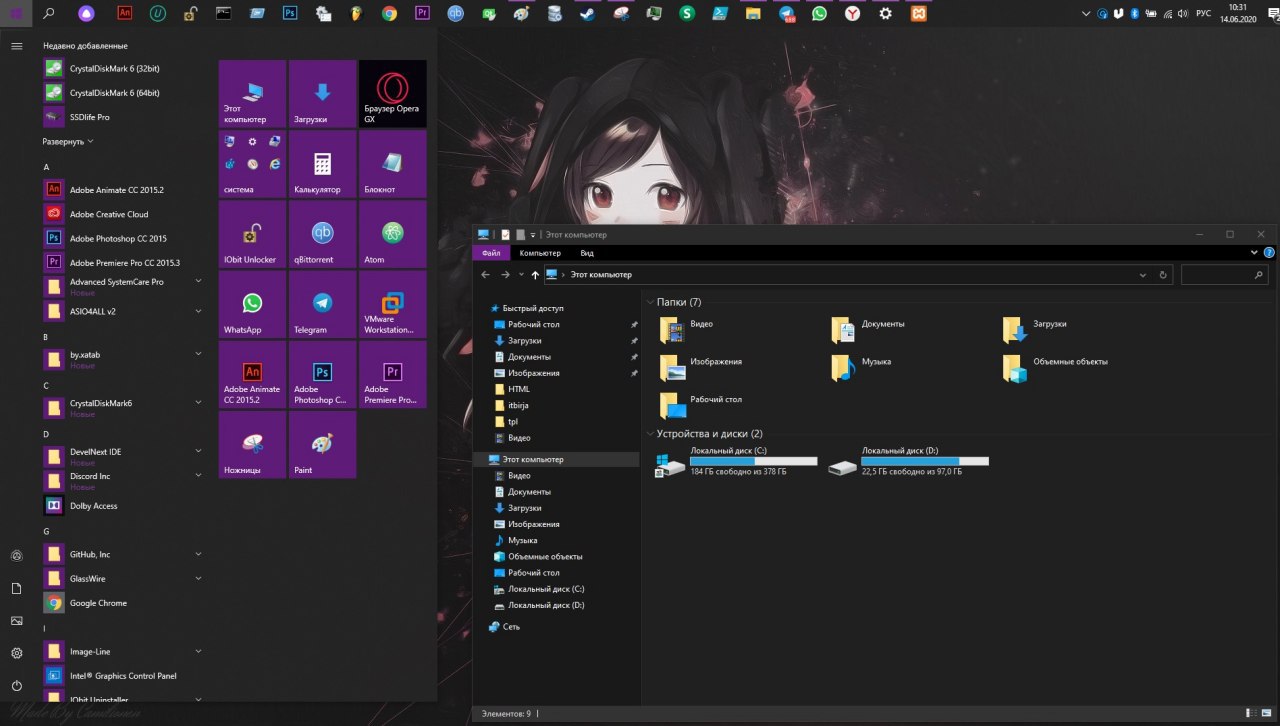Expand the Start menu hamburger
The image size is (1280, 726).
click(16, 46)
